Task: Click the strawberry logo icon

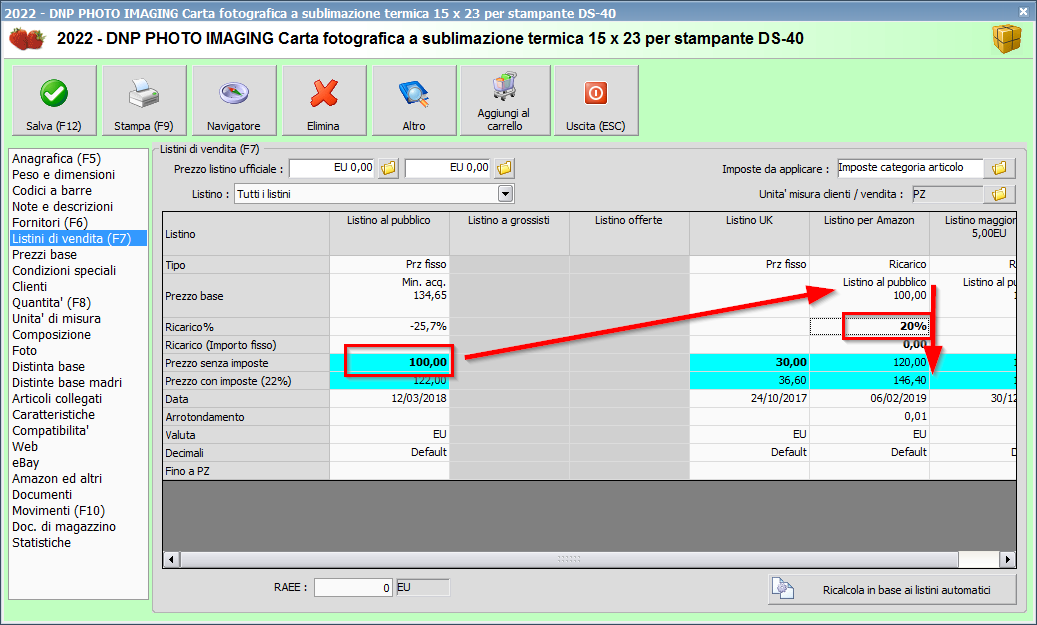Action: coord(27,38)
